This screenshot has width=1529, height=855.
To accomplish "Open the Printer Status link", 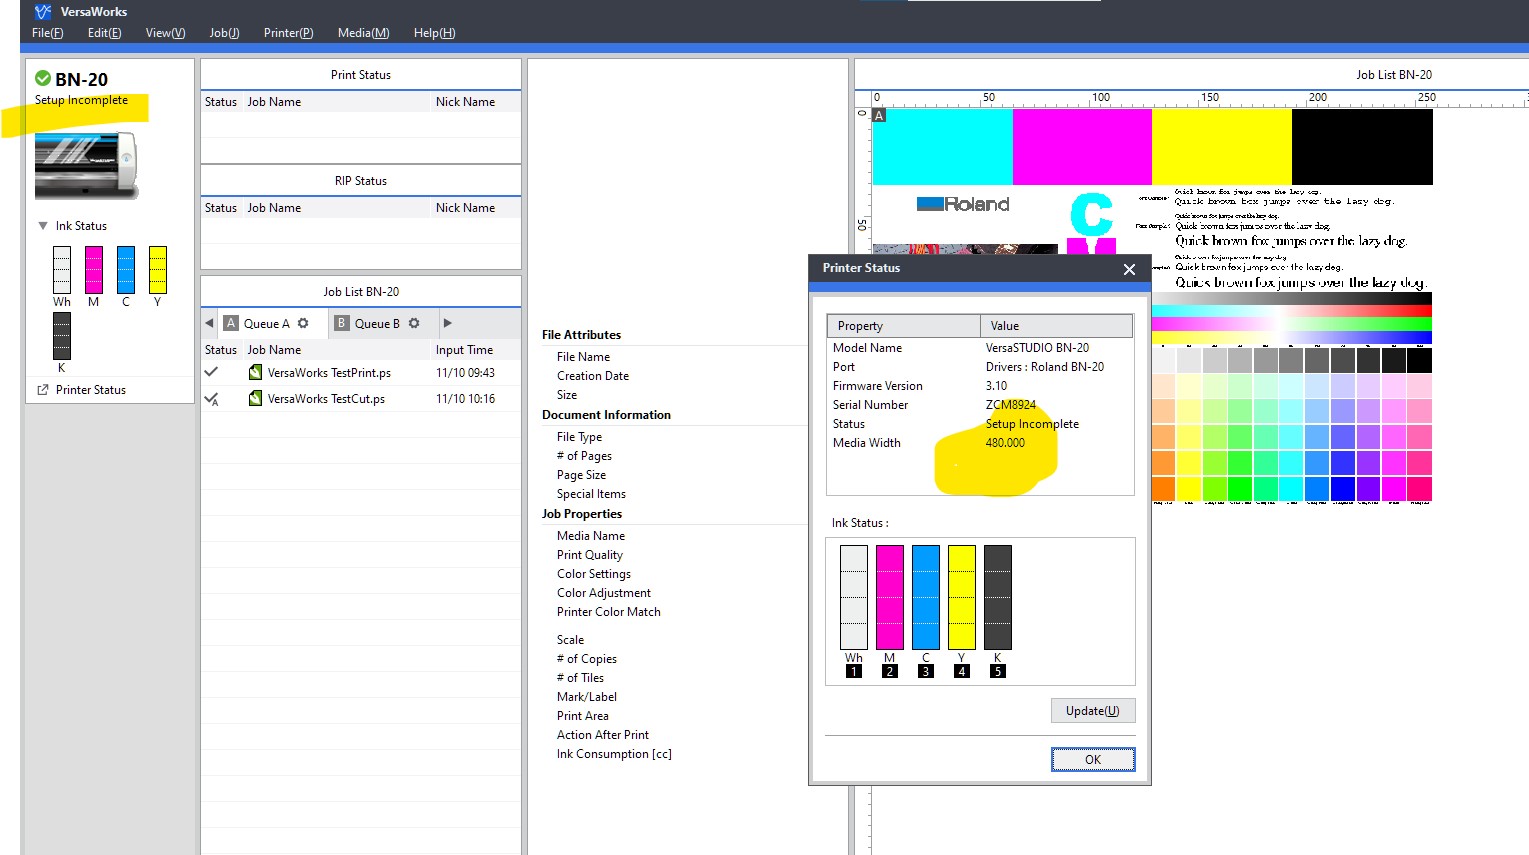I will [x=91, y=390].
